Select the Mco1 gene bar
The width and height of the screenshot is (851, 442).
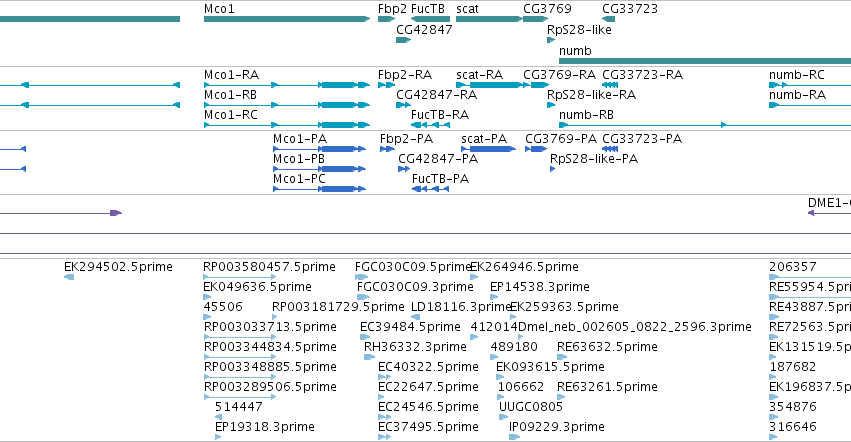287,19
